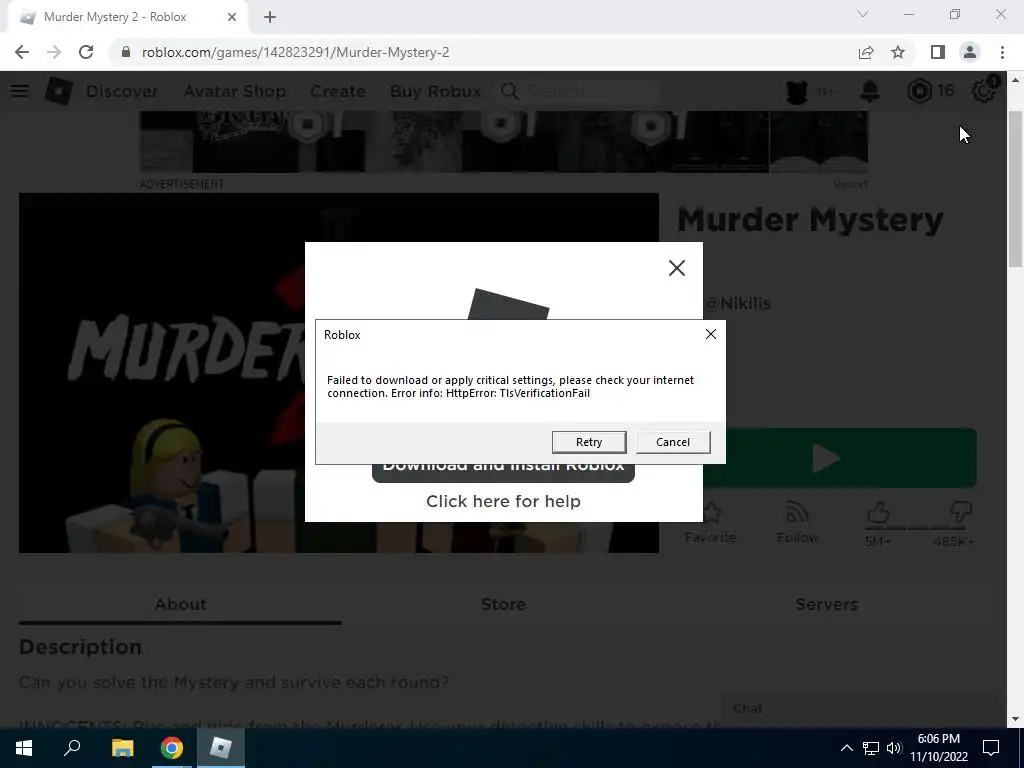The height and width of the screenshot is (768, 1024).
Task: Click the page vertical scrollbar thumb
Action: point(1015,189)
